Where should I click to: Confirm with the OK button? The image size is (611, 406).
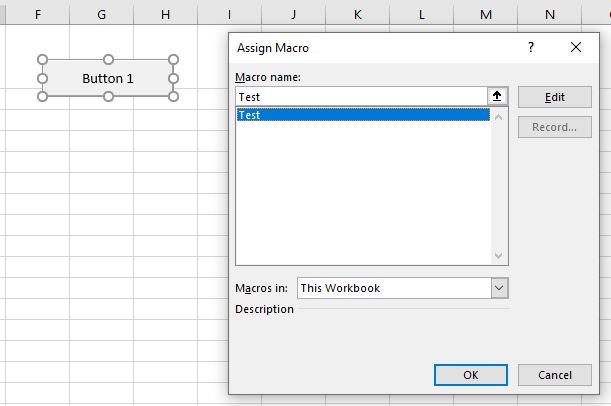(x=471, y=375)
